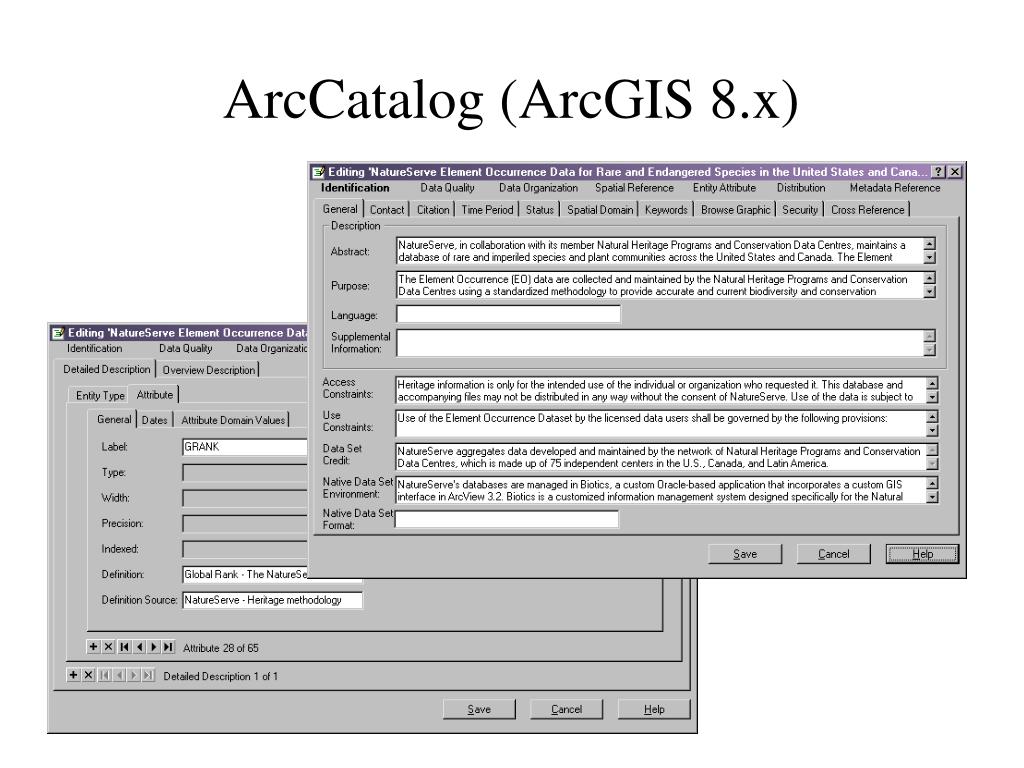Switch to the Status tab

click(539, 210)
